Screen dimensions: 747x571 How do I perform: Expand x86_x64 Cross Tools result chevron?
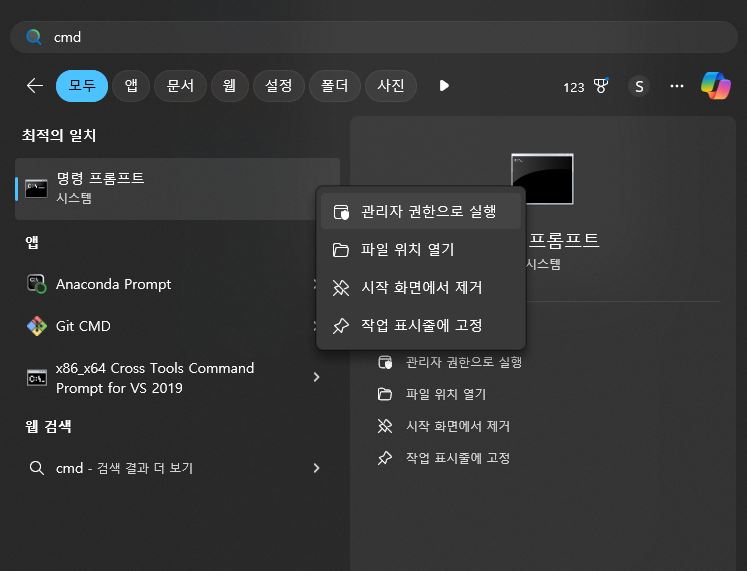click(316, 377)
